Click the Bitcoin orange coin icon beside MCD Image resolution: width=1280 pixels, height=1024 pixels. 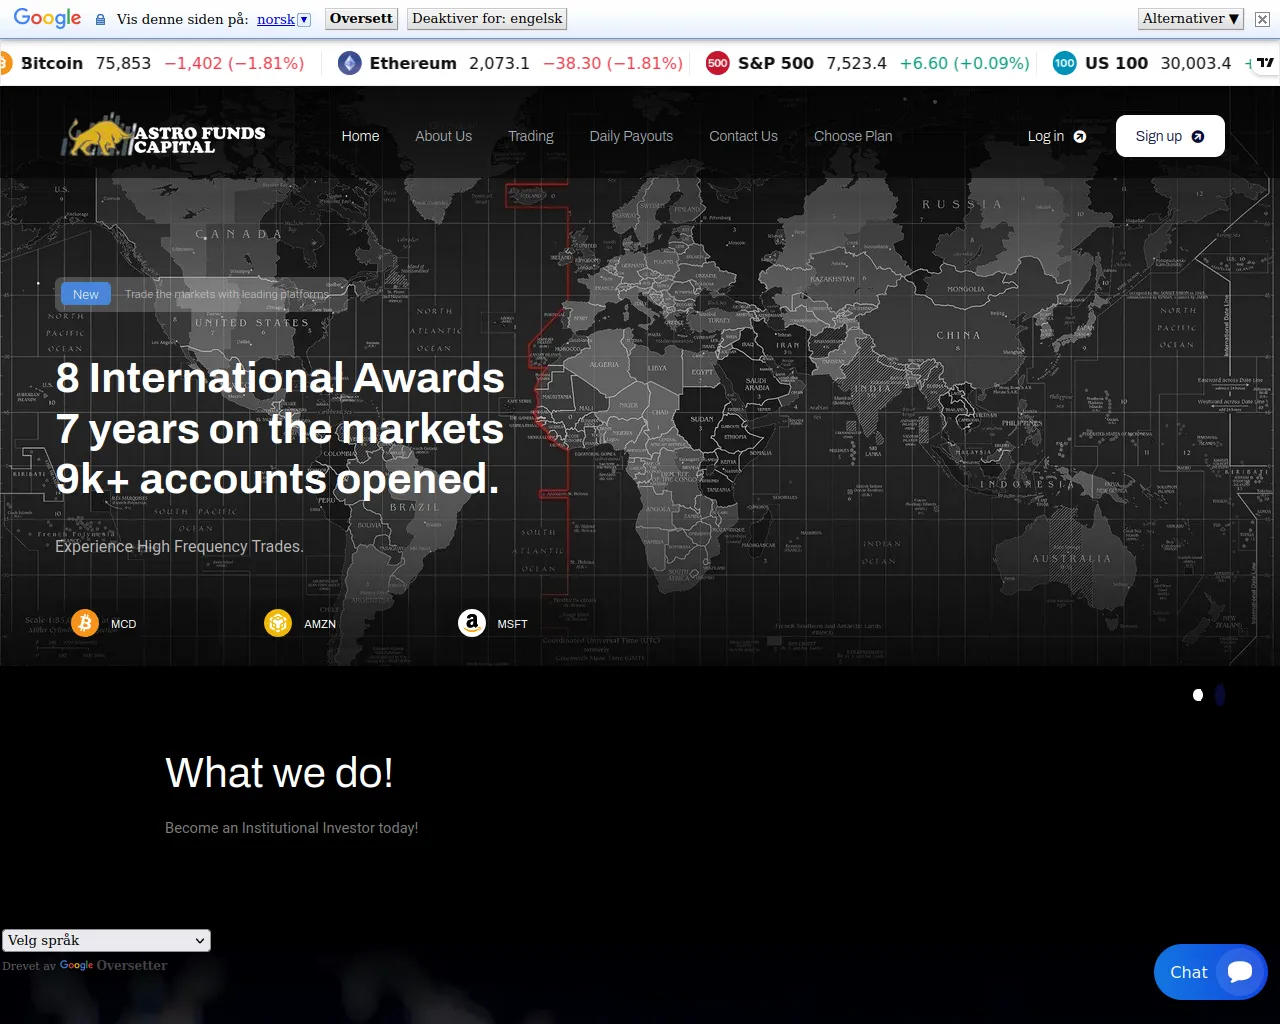click(x=85, y=623)
